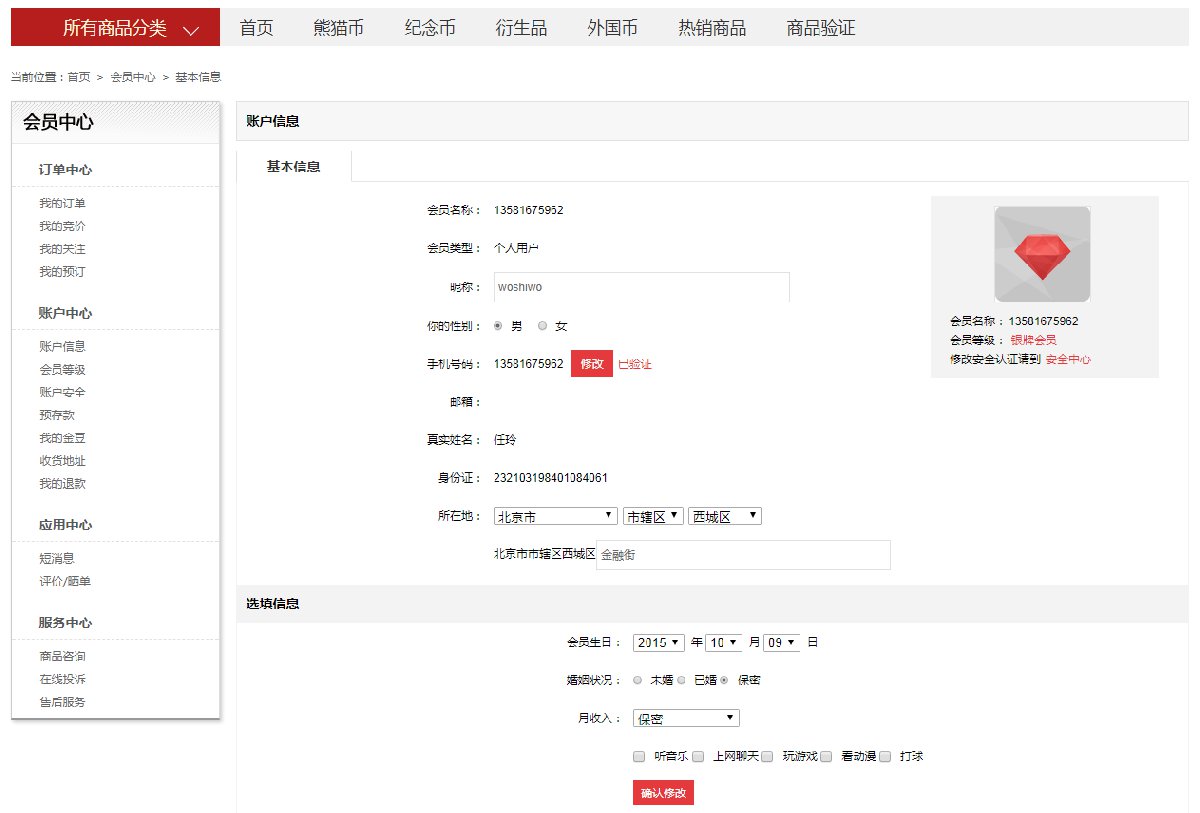Expand the 所有商品分类 category chevron
The width and height of the screenshot is (1200, 813).
point(192,30)
